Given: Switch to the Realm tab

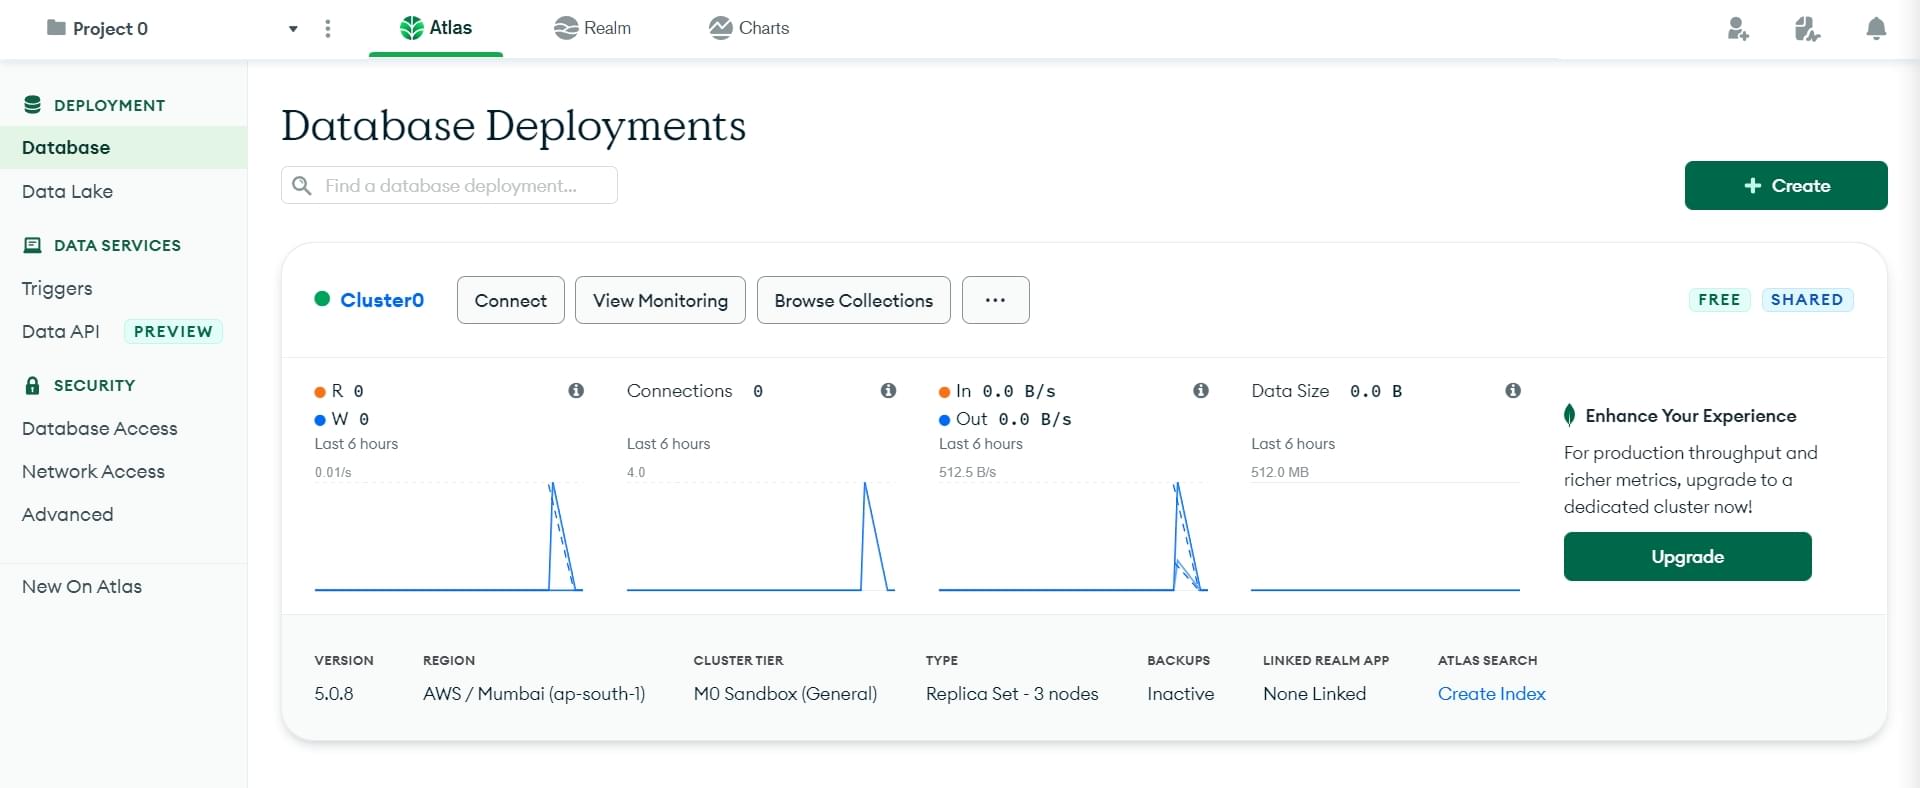Looking at the screenshot, I should (592, 28).
